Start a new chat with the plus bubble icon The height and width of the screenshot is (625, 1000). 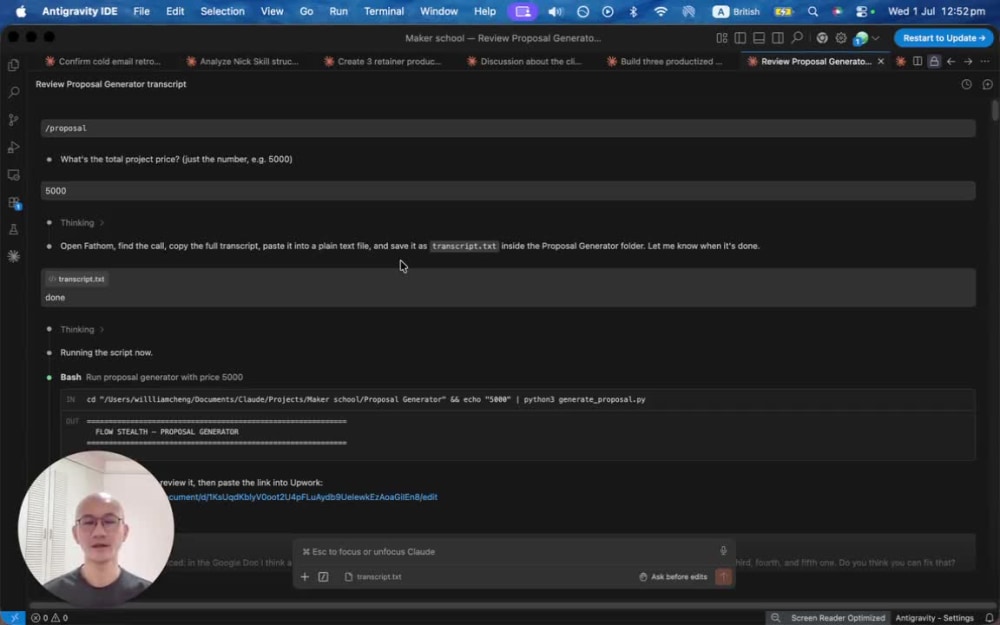pyautogui.click(x=987, y=84)
